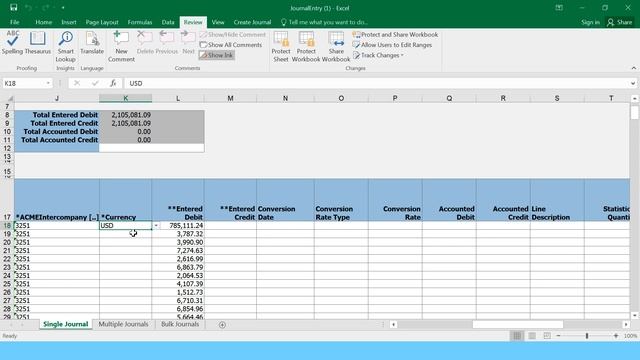Switch to the Multiple Journals sheet tab

123,324
